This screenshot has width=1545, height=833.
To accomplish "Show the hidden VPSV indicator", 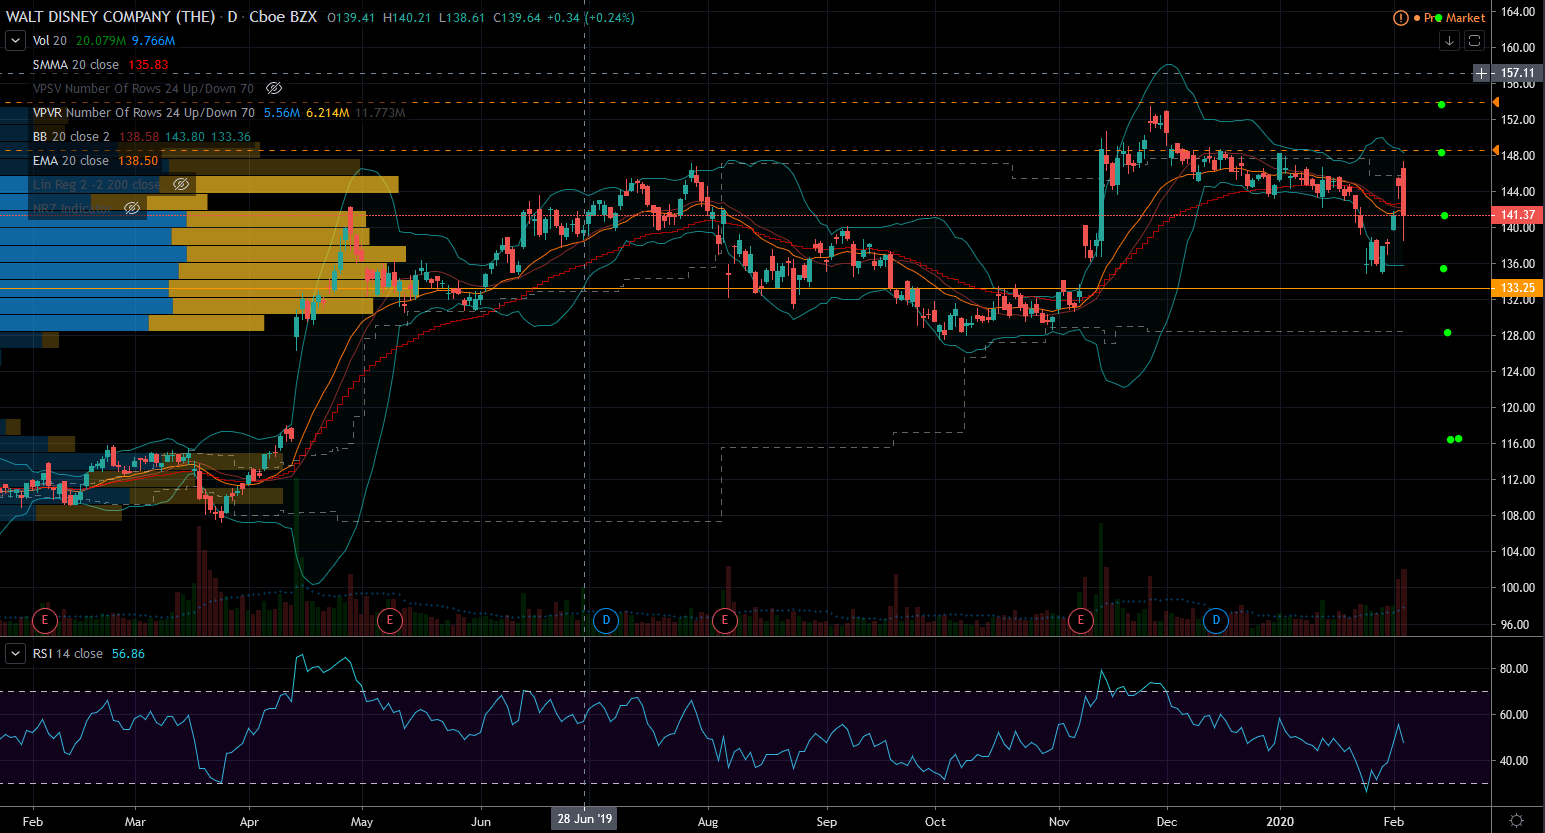I will pyautogui.click(x=273, y=89).
